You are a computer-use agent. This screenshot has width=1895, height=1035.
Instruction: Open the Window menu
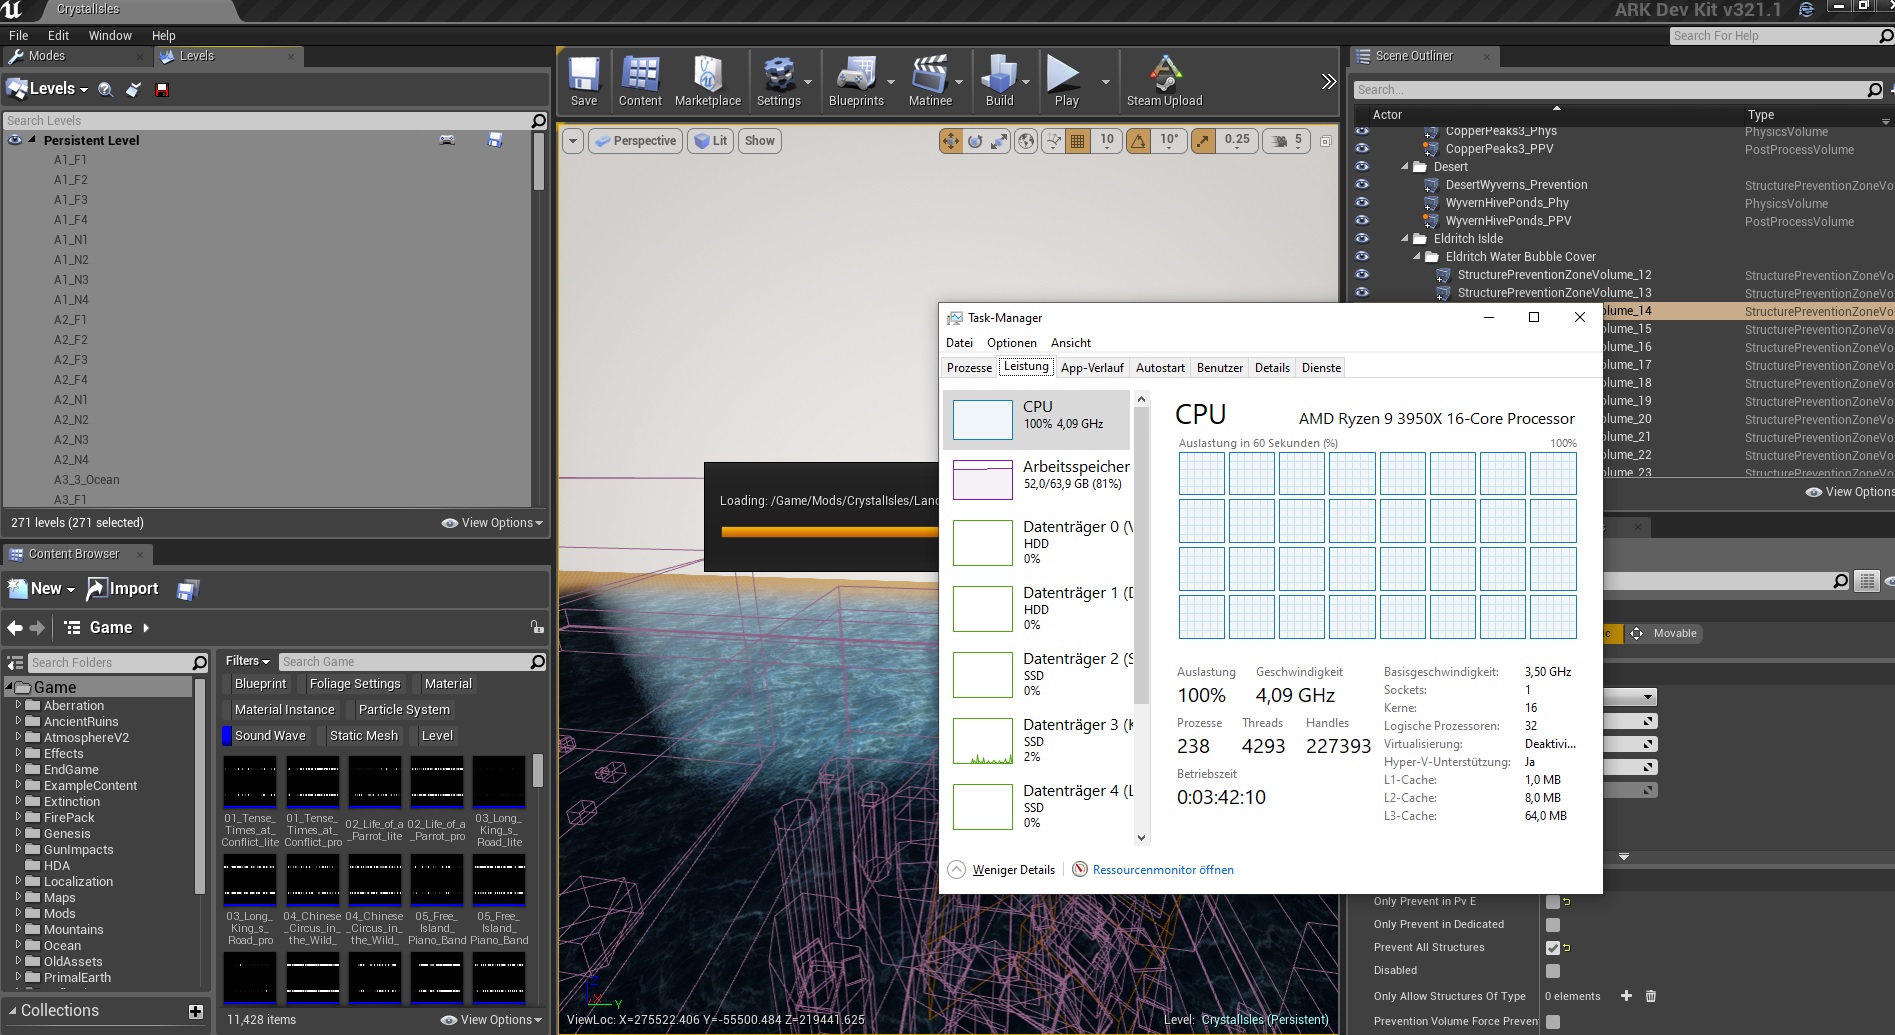[110, 35]
